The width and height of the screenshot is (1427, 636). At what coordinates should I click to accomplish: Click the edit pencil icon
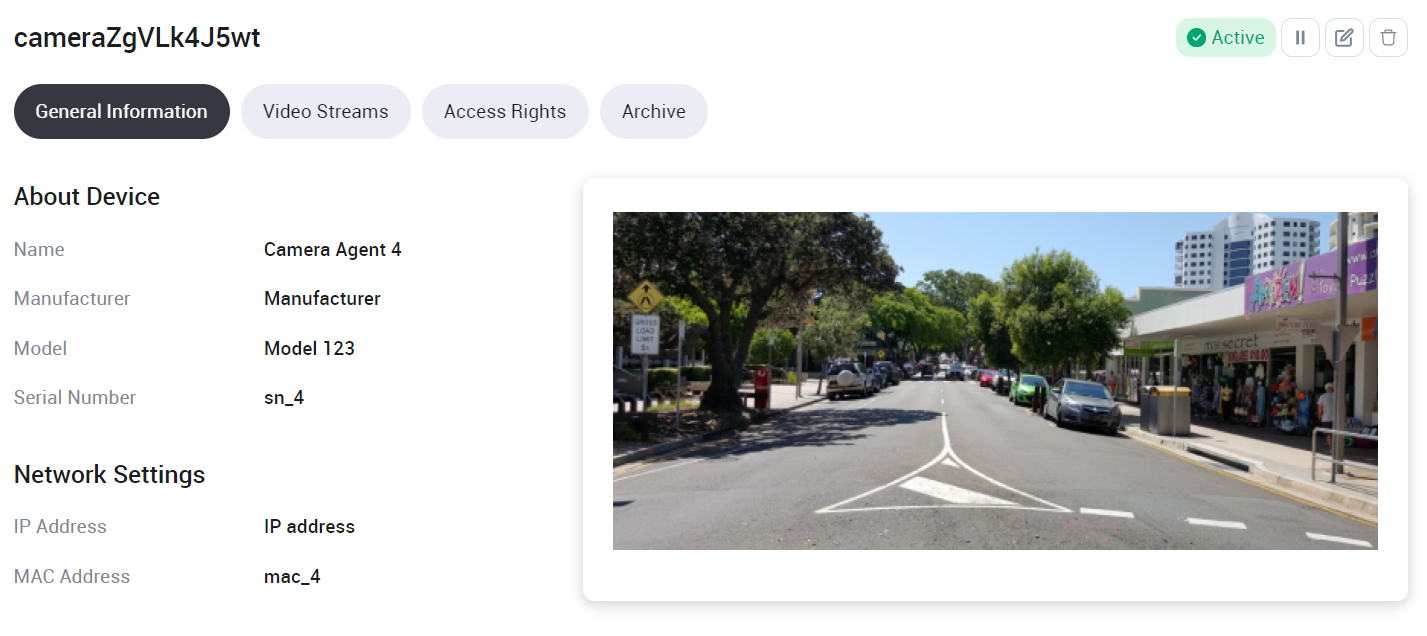[1344, 38]
